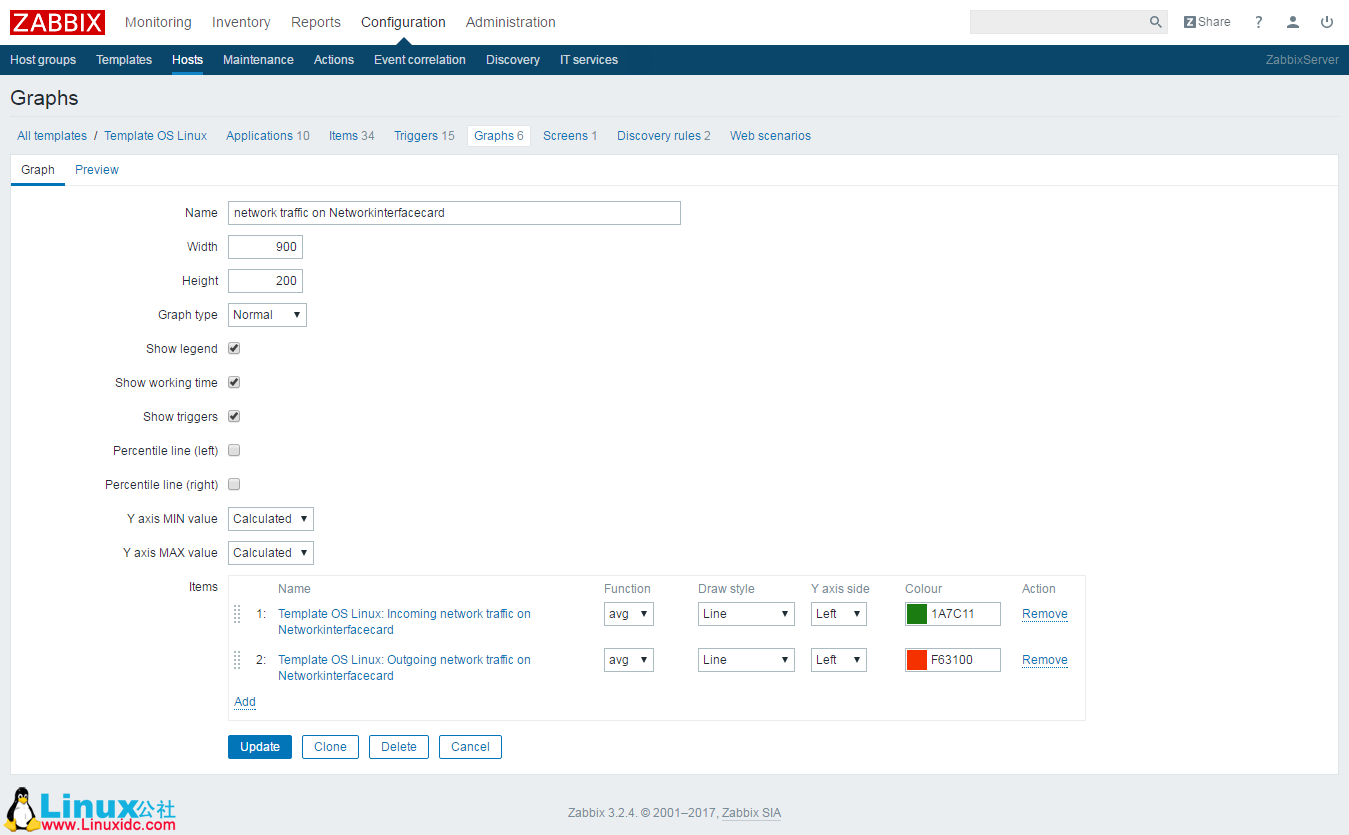Open Draw style dropdown for Outgoing traffic item
Viewport: 1349px width, 835px height.
pyautogui.click(x=745, y=659)
